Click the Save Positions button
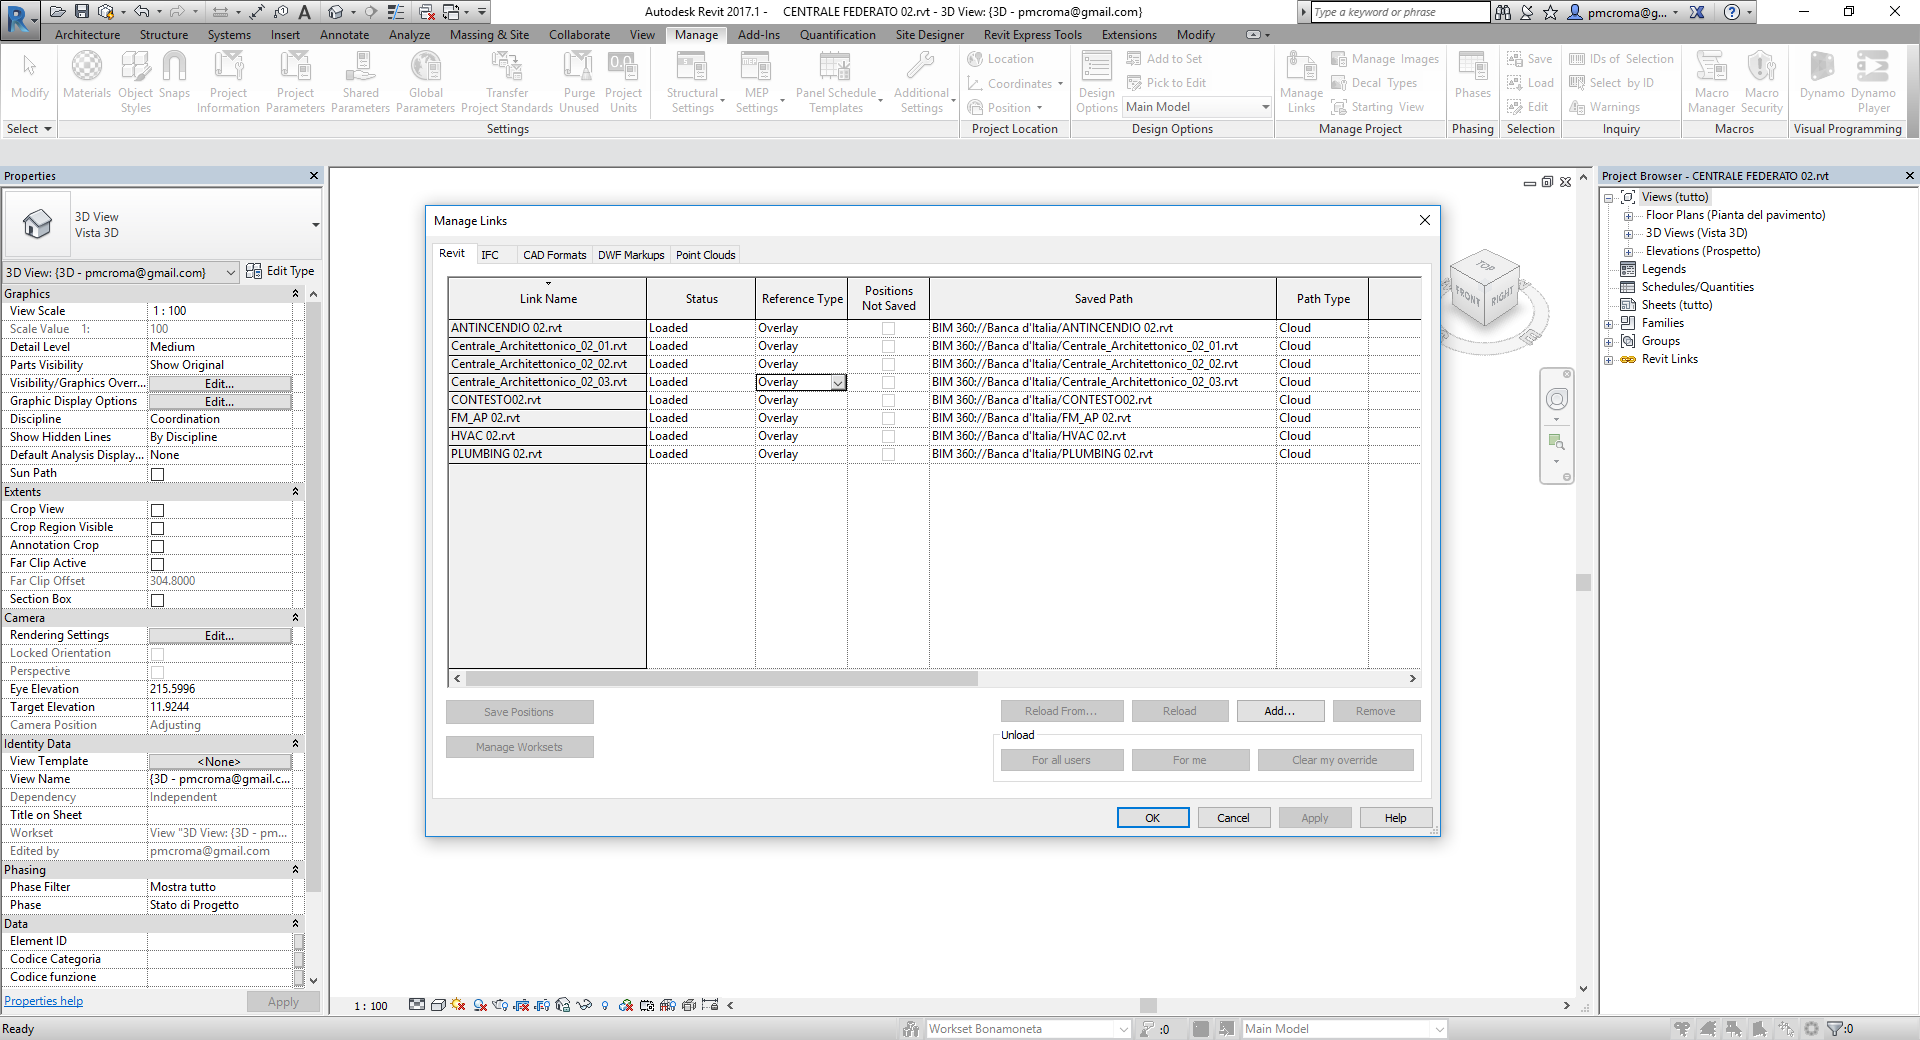 pos(519,711)
